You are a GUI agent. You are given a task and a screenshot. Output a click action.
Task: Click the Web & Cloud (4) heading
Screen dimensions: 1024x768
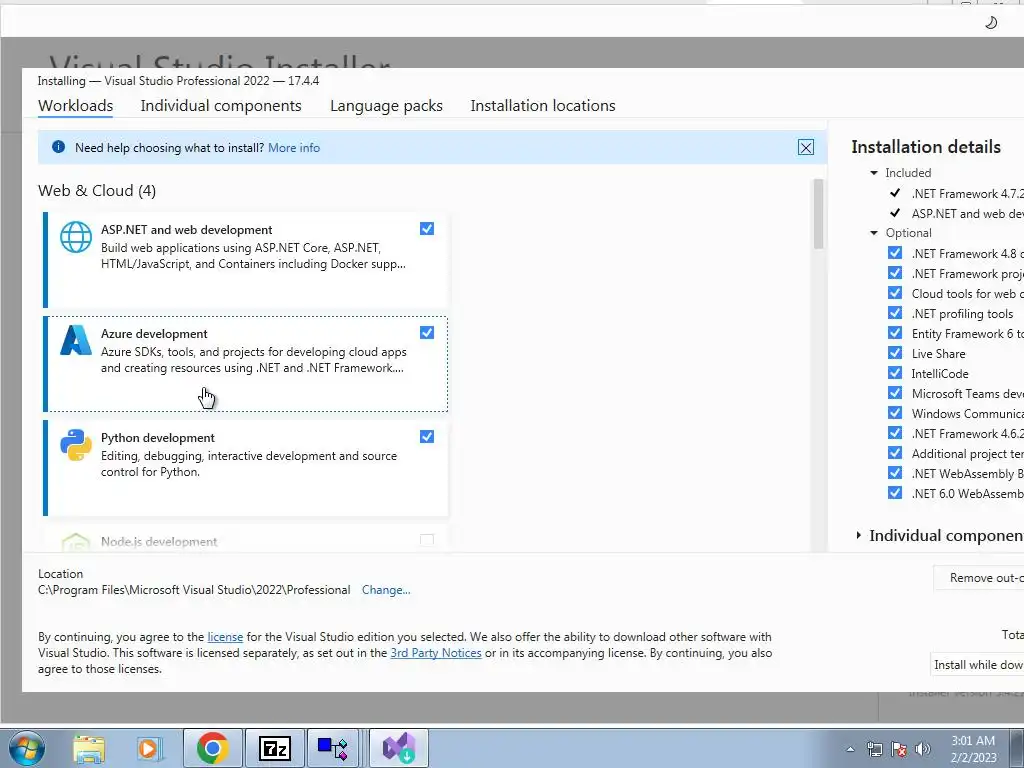click(97, 191)
